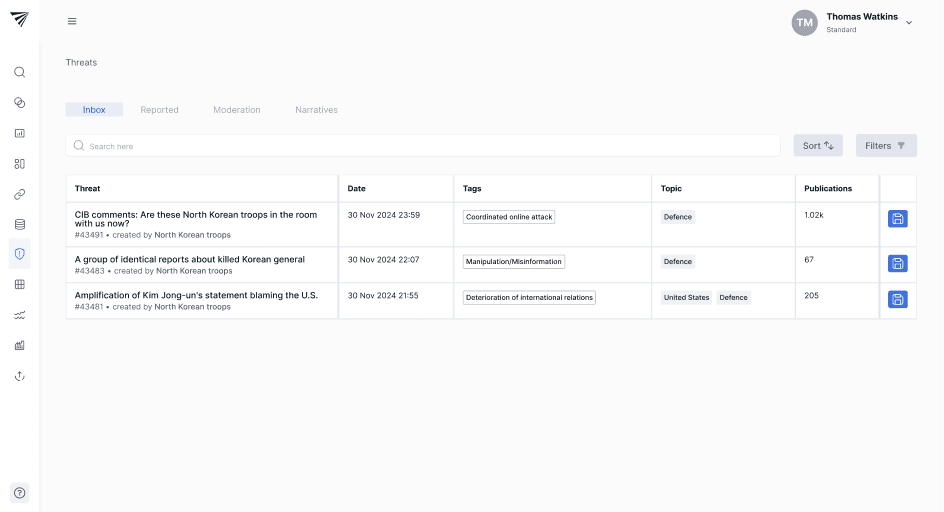Expand the Thomas Watkins user dropdown
944x512 pixels.
908,23
